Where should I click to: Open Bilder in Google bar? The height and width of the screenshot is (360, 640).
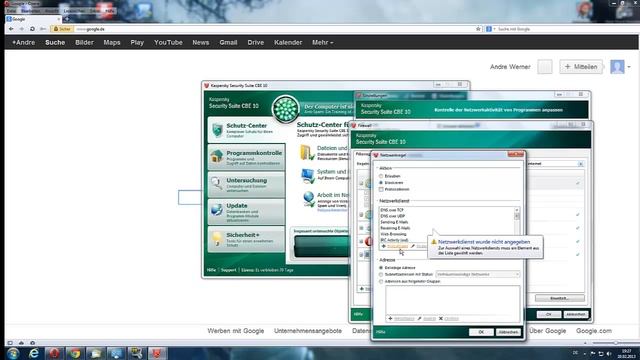[x=84, y=42]
